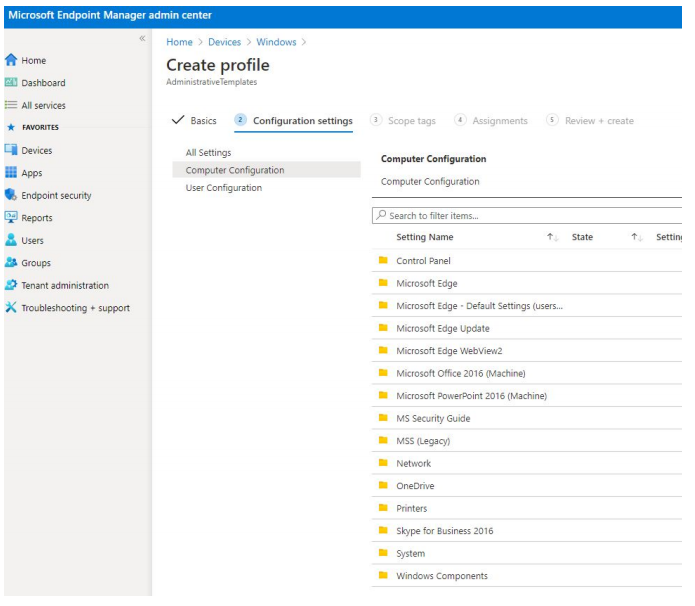Image resolution: width=695 pixels, height=606 pixels.
Task: Click the Tenant administration gear icon
Action: [x=11, y=285]
